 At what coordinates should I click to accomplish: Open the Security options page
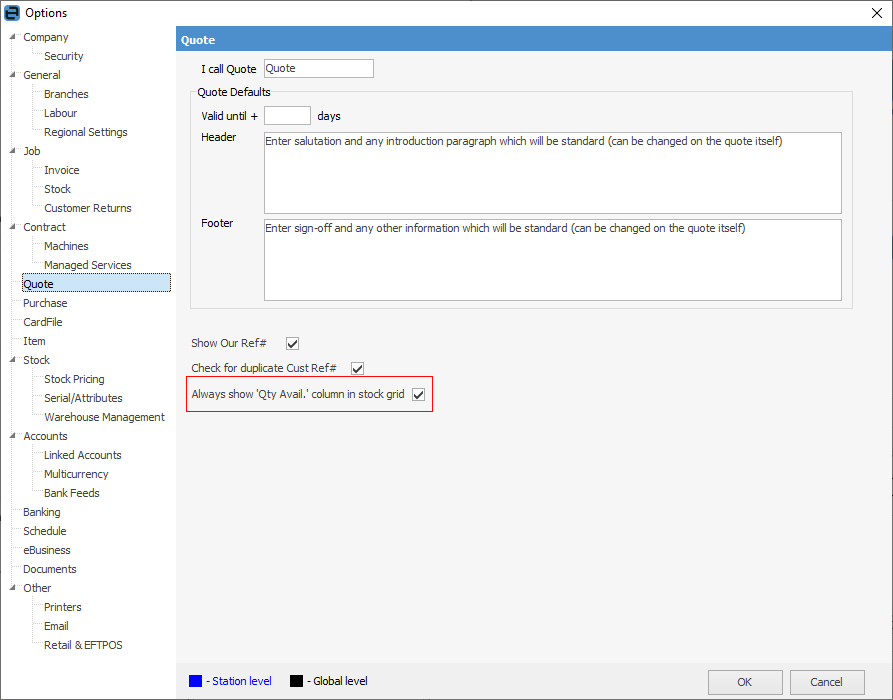64,57
